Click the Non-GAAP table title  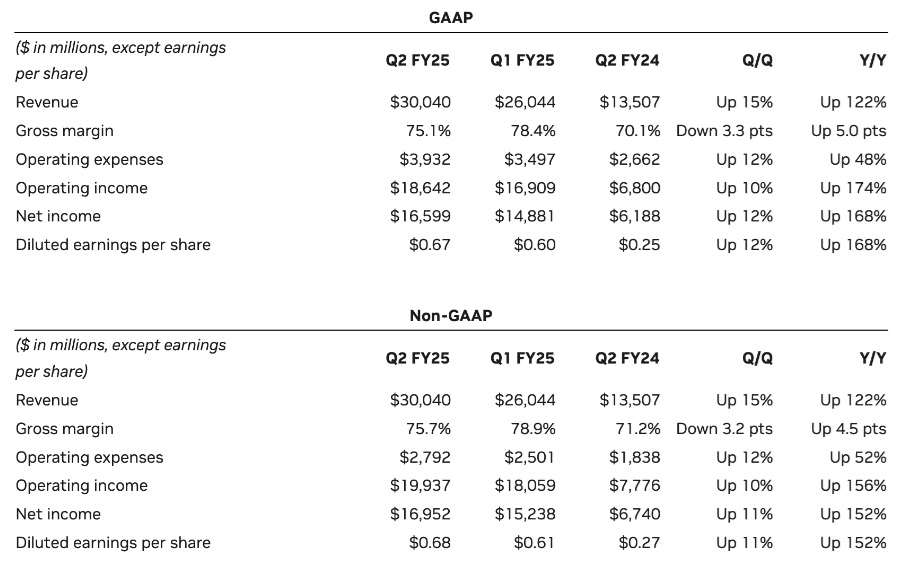coord(450,315)
